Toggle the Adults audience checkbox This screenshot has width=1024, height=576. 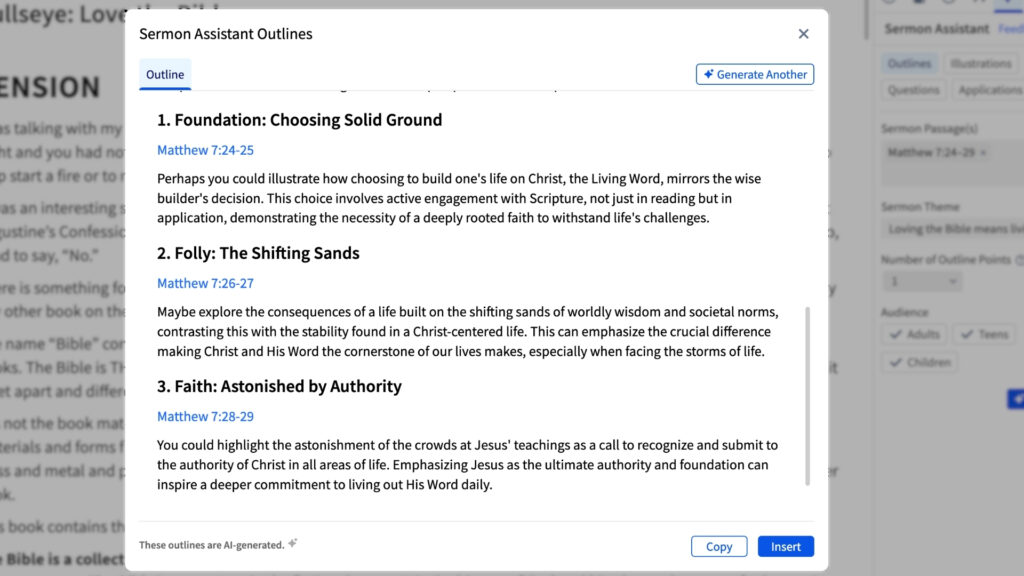point(915,335)
